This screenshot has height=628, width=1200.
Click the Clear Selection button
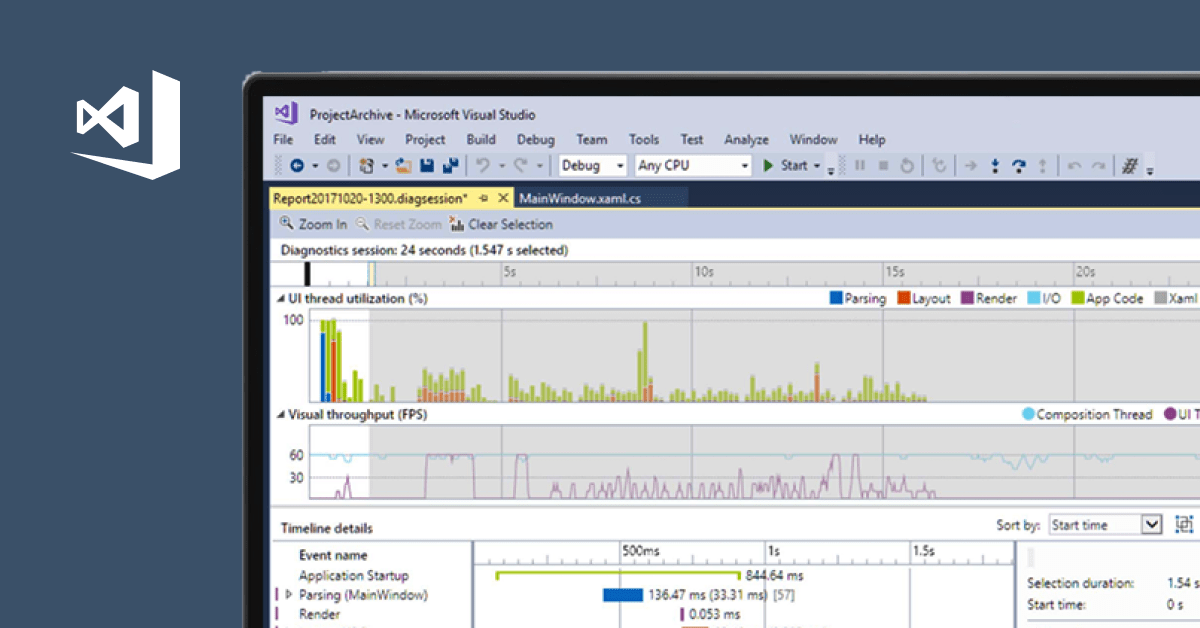(x=501, y=224)
